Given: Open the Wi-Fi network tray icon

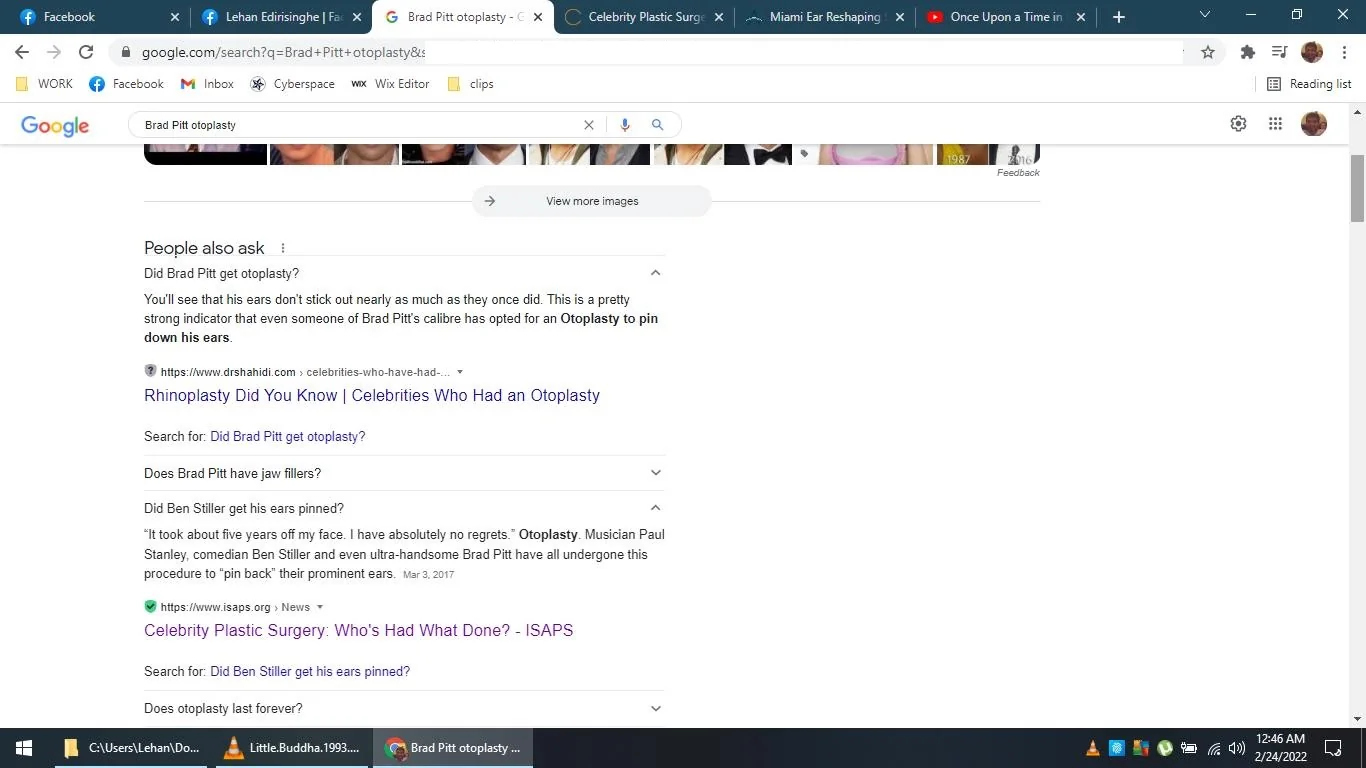Looking at the screenshot, I should click(1214, 748).
